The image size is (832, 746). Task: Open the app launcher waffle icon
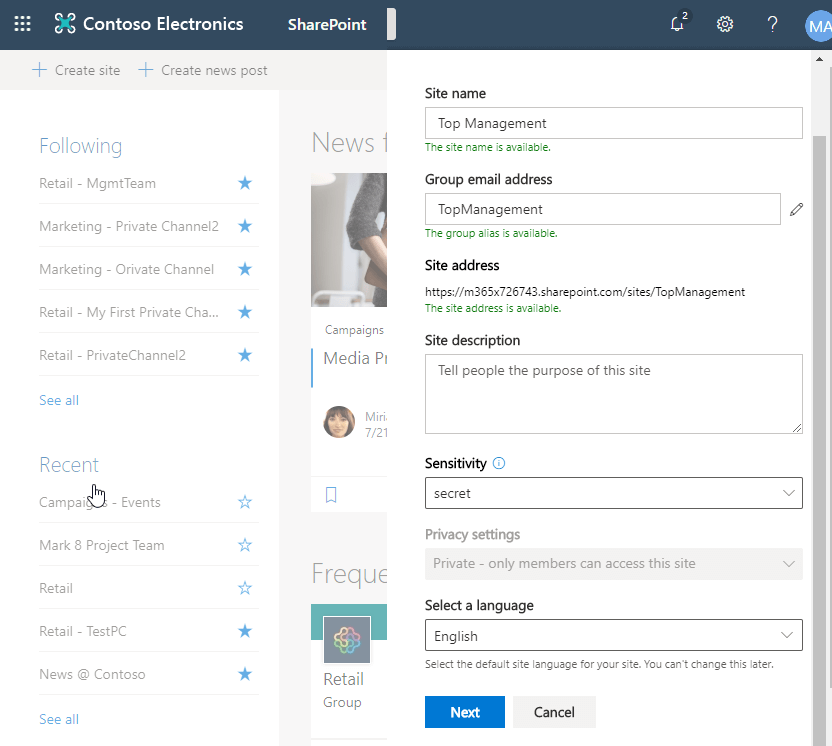click(x=22, y=24)
